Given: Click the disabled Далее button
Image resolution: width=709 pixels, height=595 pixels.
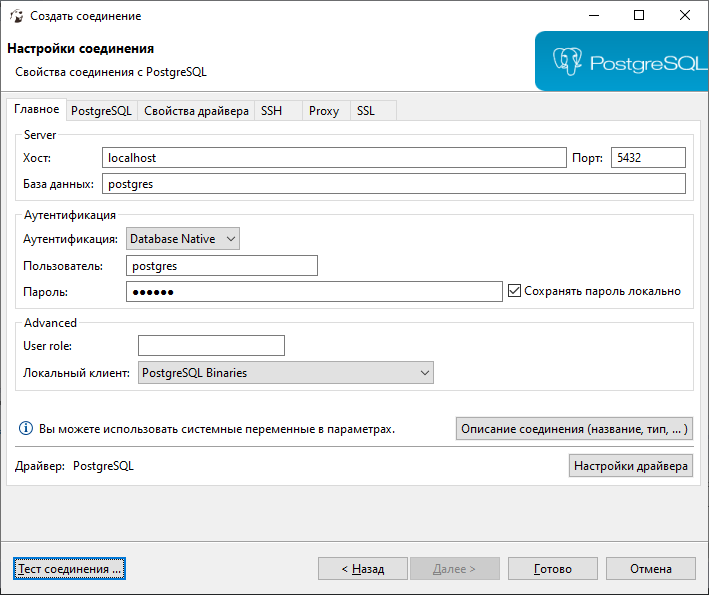Looking at the screenshot, I should click(x=454, y=568).
